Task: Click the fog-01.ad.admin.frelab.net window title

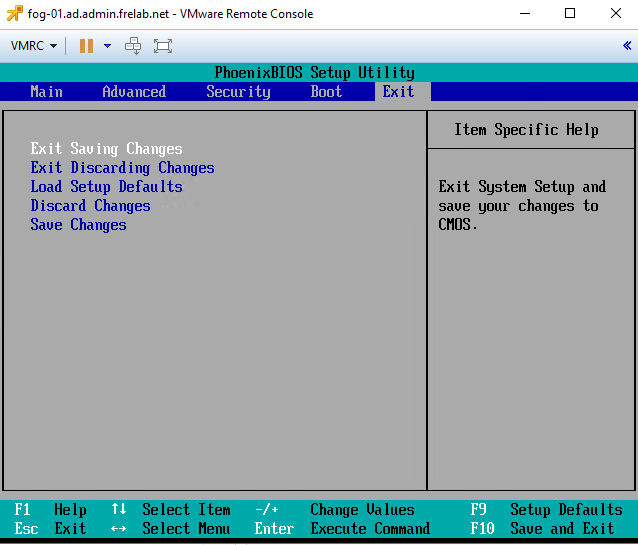Action: pos(170,14)
